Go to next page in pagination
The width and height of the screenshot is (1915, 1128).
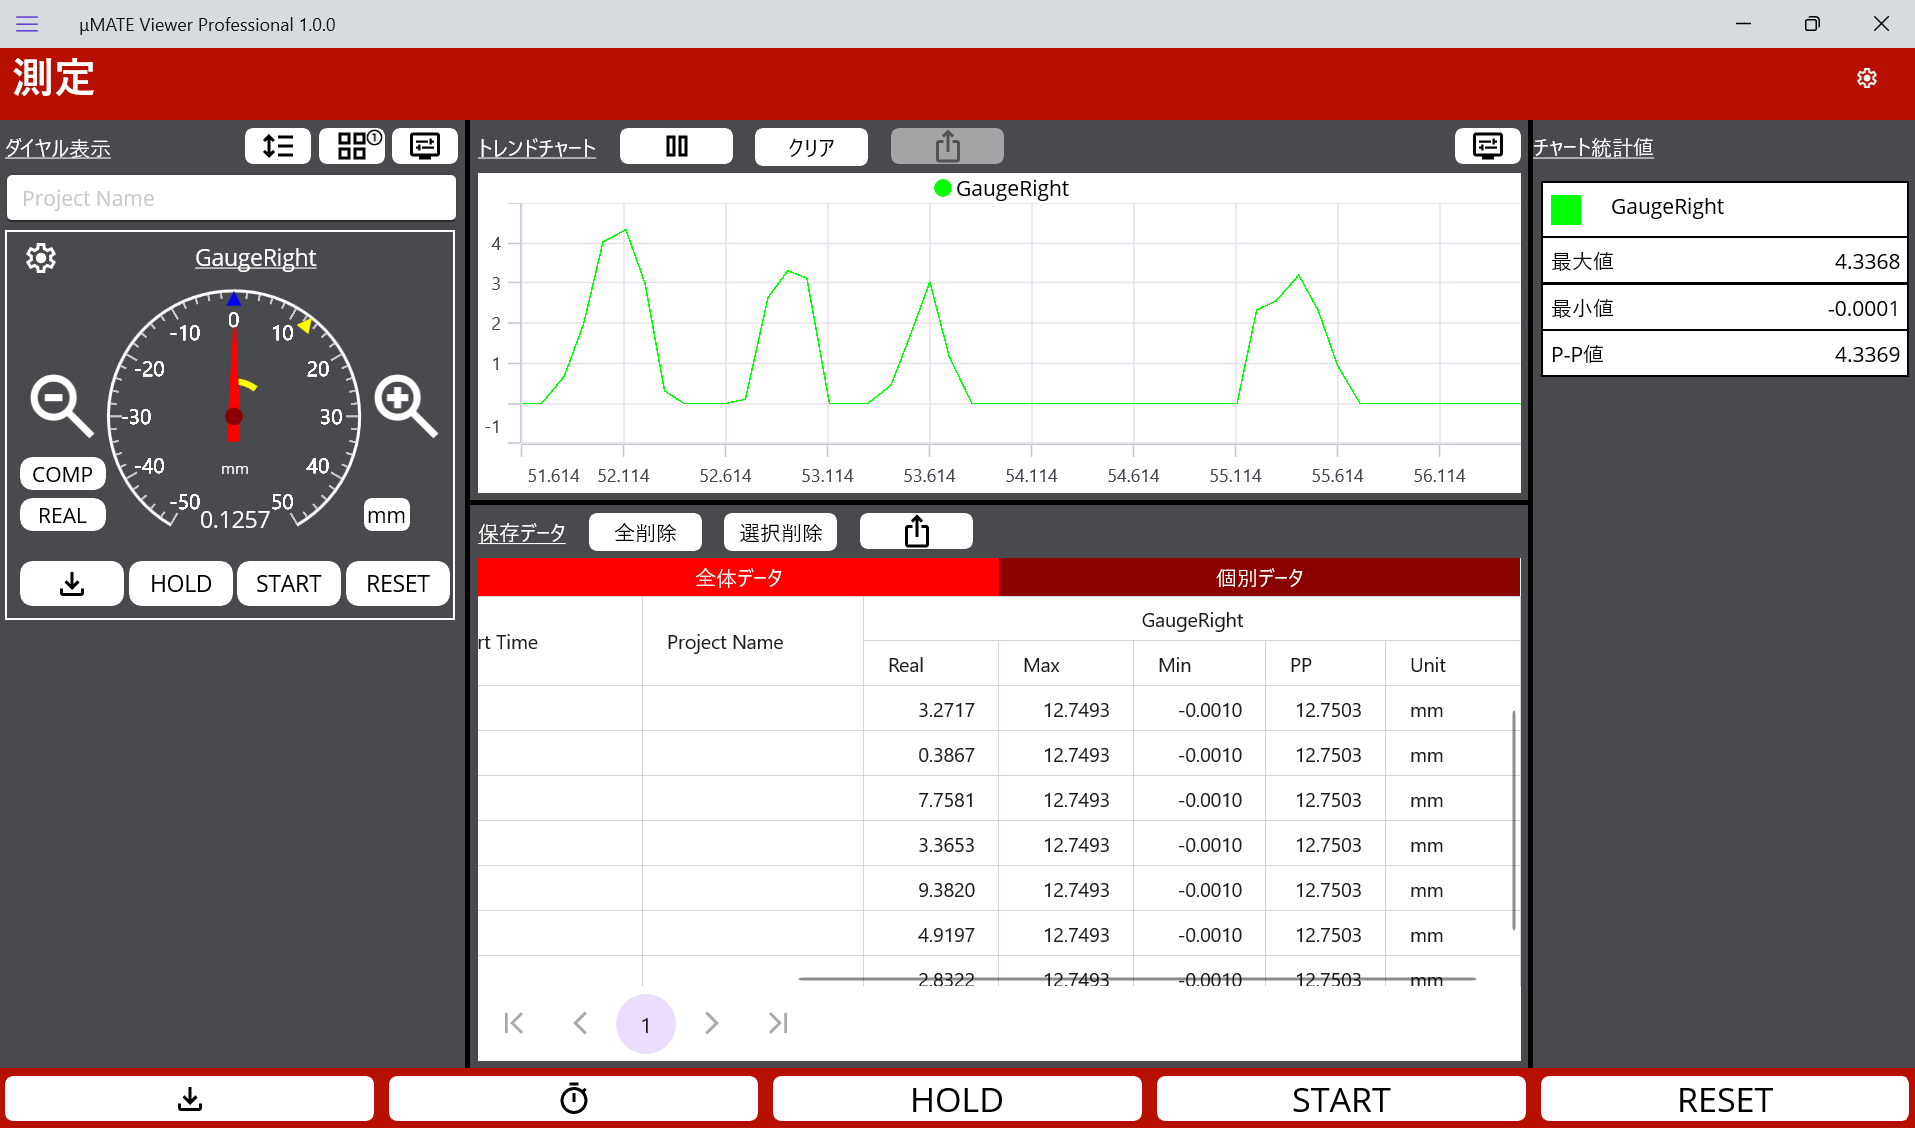pyautogui.click(x=711, y=1023)
